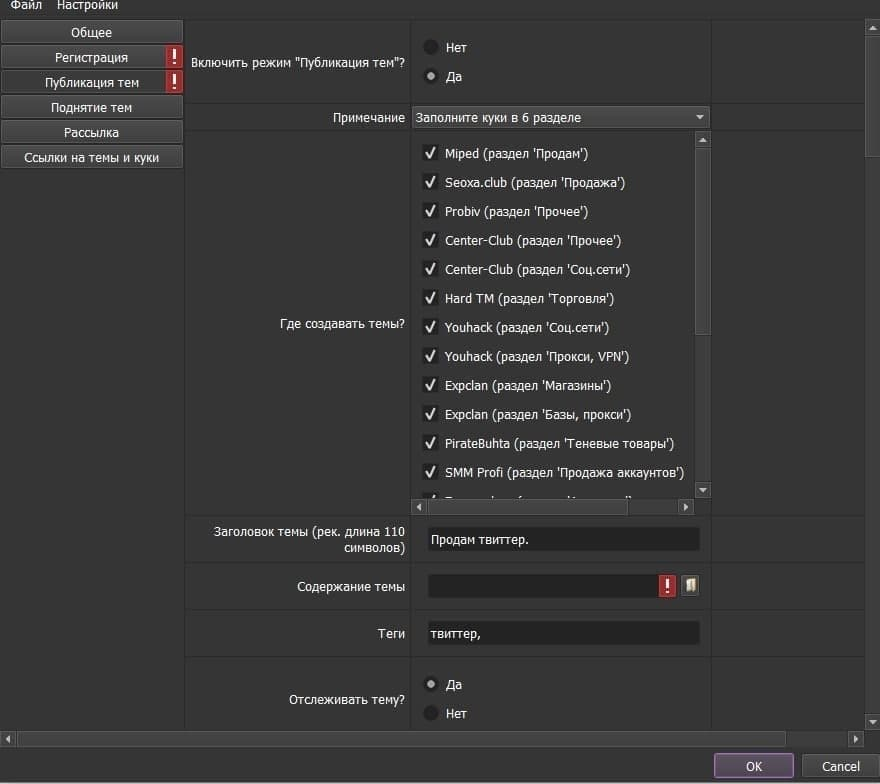This screenshot has width=880, height=784.
Task: Click the forum list vertical scrollbar thumb
Action: click(x=703, y=241)
